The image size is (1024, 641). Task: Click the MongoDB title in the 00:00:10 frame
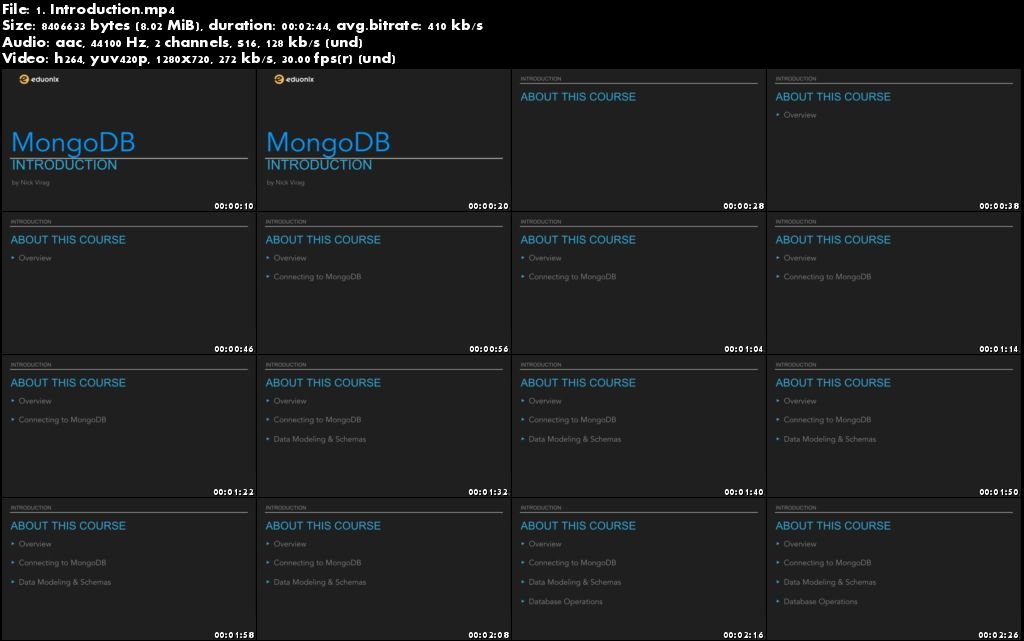click(73, 143)
